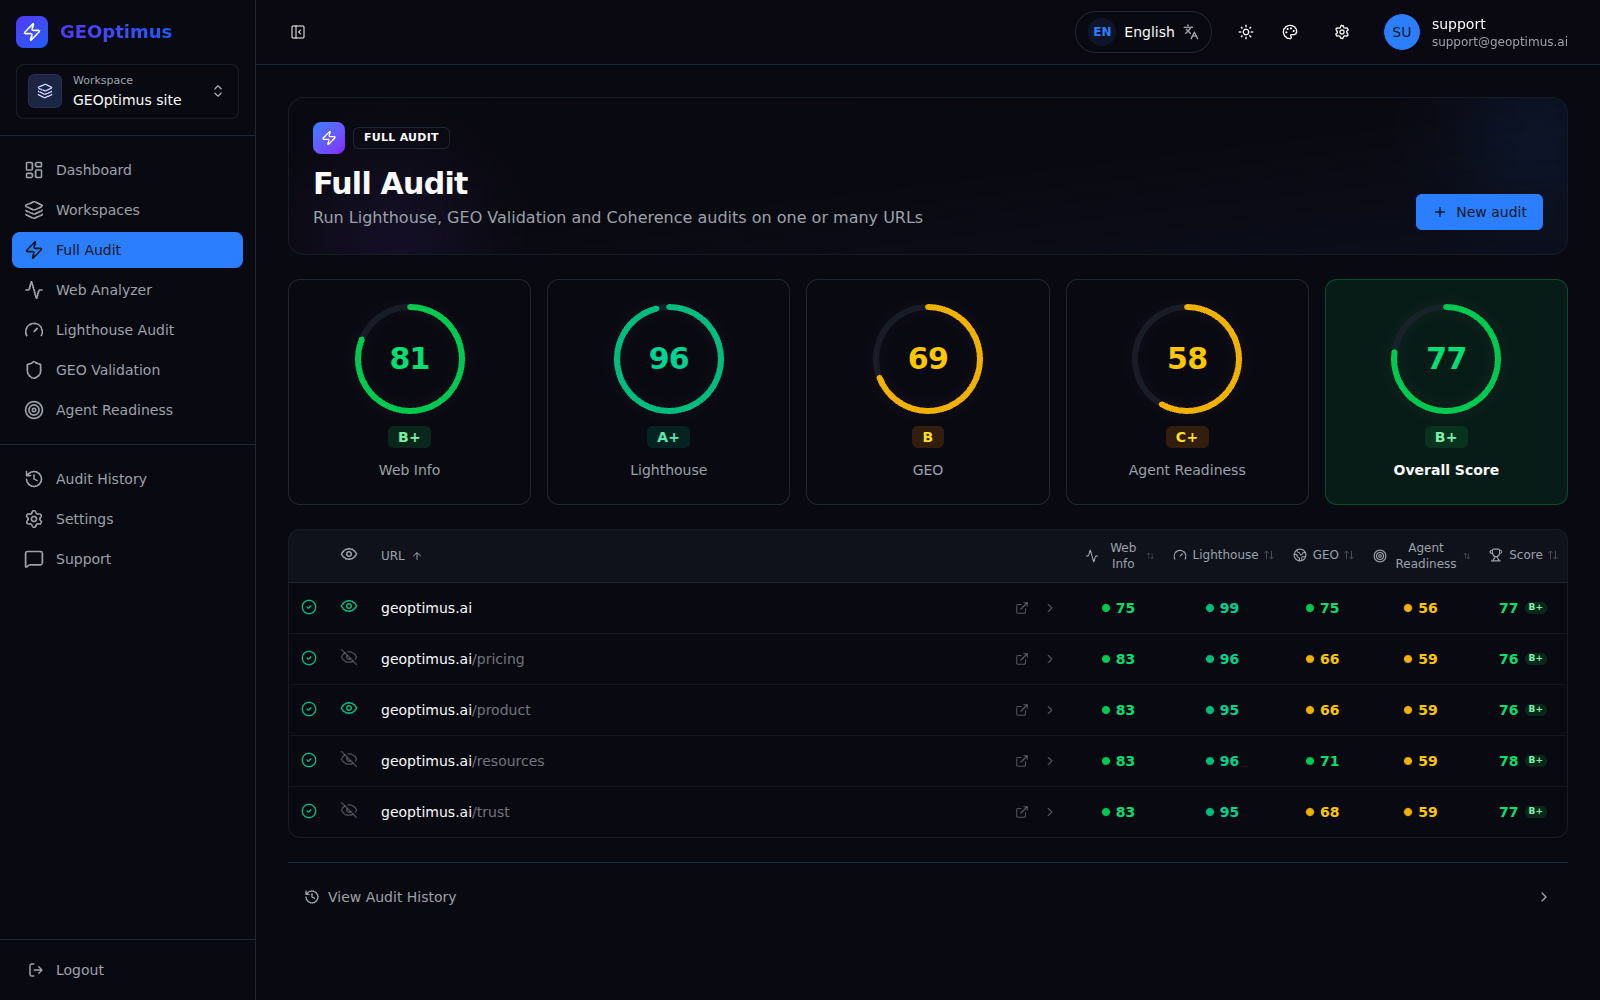Toggle light theme with the sun icon
The image size is (1600, 1000).
1246,32
